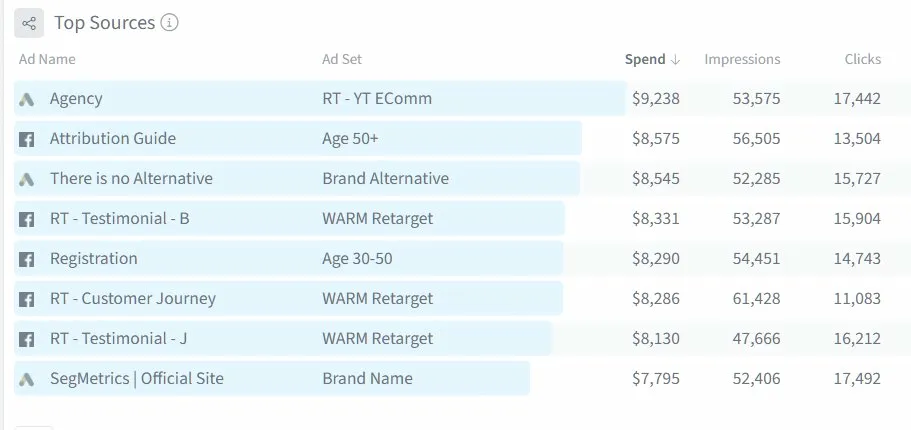This screenshot has width=911, height=430.
Task: Click the $8,286 spend value for Customer Journey
Action: 656,299
